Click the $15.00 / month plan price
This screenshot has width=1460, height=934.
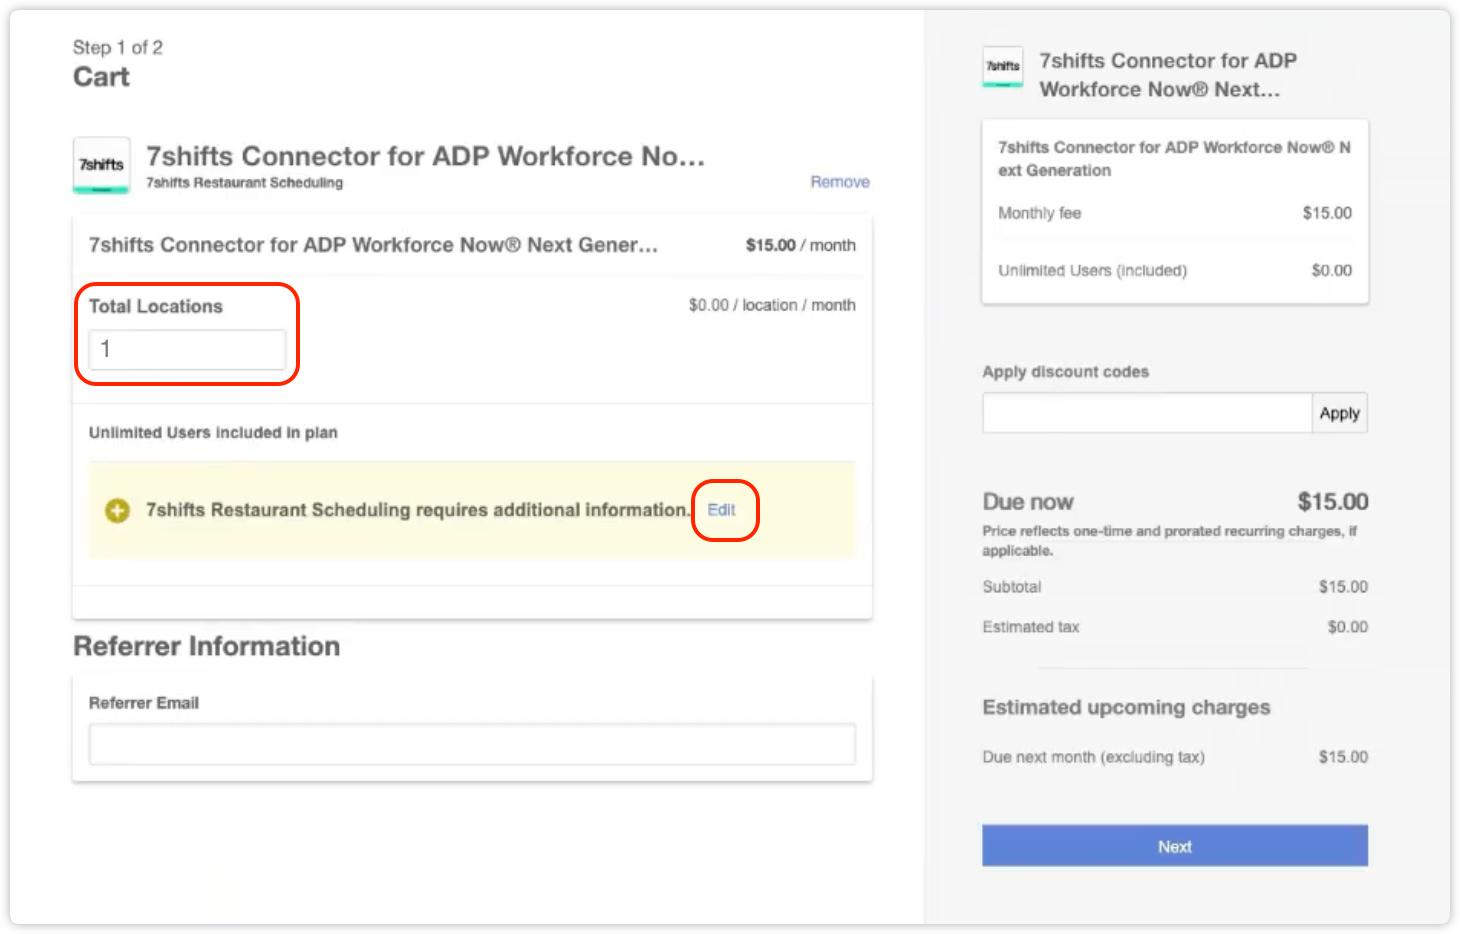click(800, 245)
